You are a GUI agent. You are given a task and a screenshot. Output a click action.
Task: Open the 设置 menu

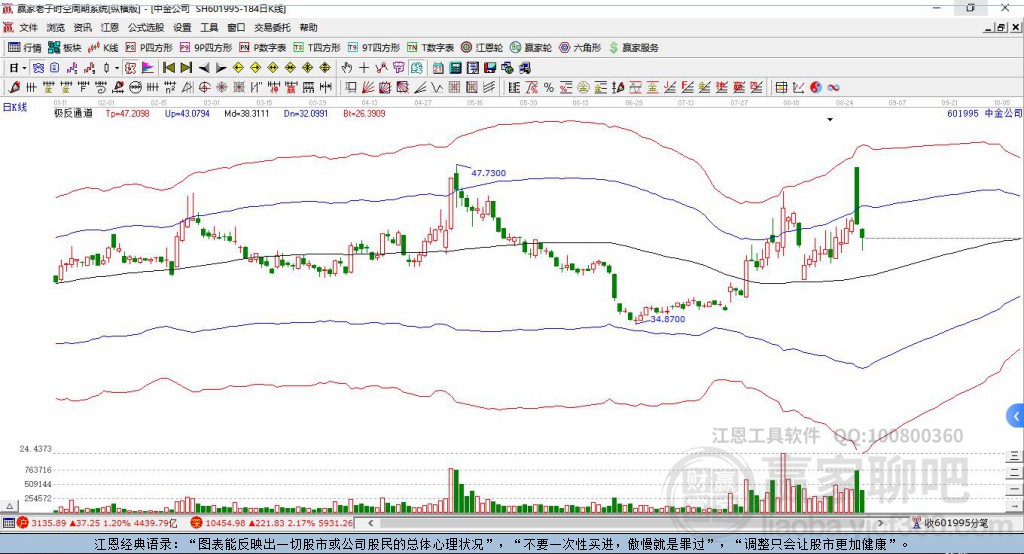point(182,27)
